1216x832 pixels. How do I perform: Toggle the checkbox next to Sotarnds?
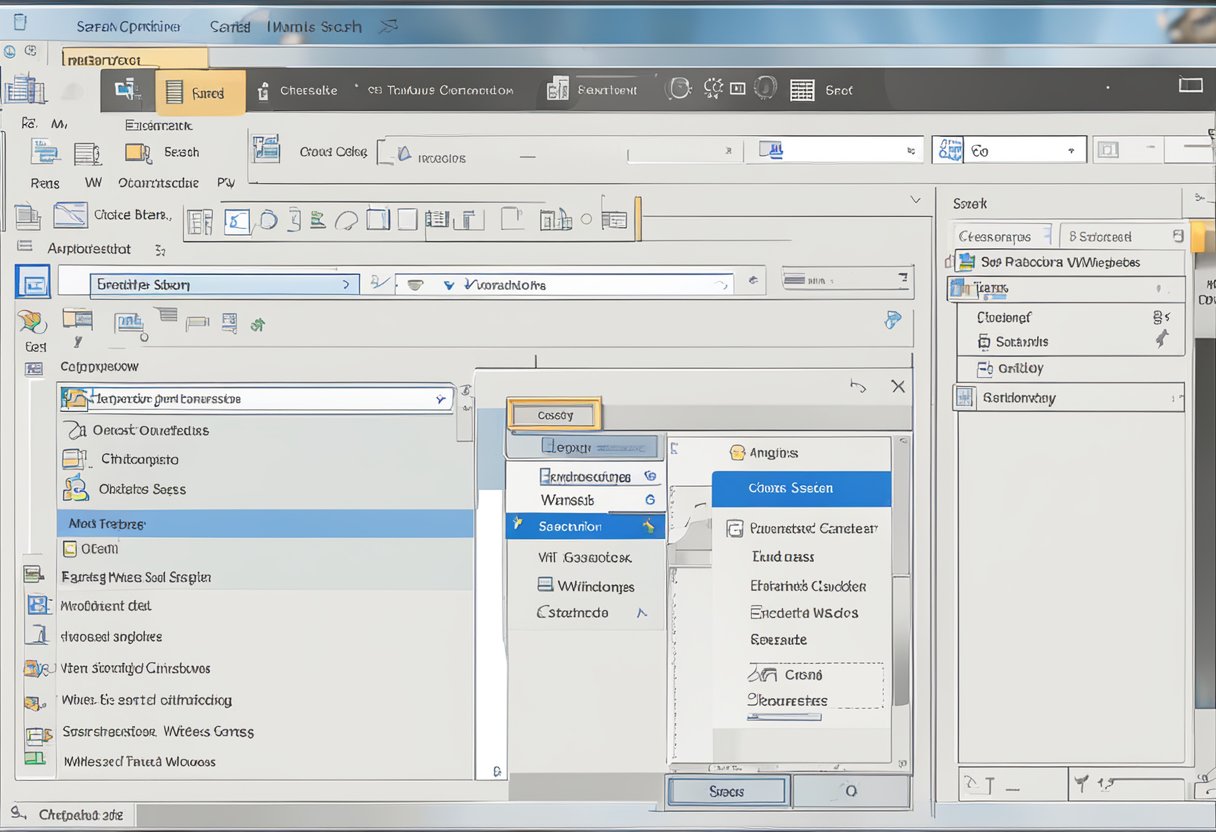point(984,342)
